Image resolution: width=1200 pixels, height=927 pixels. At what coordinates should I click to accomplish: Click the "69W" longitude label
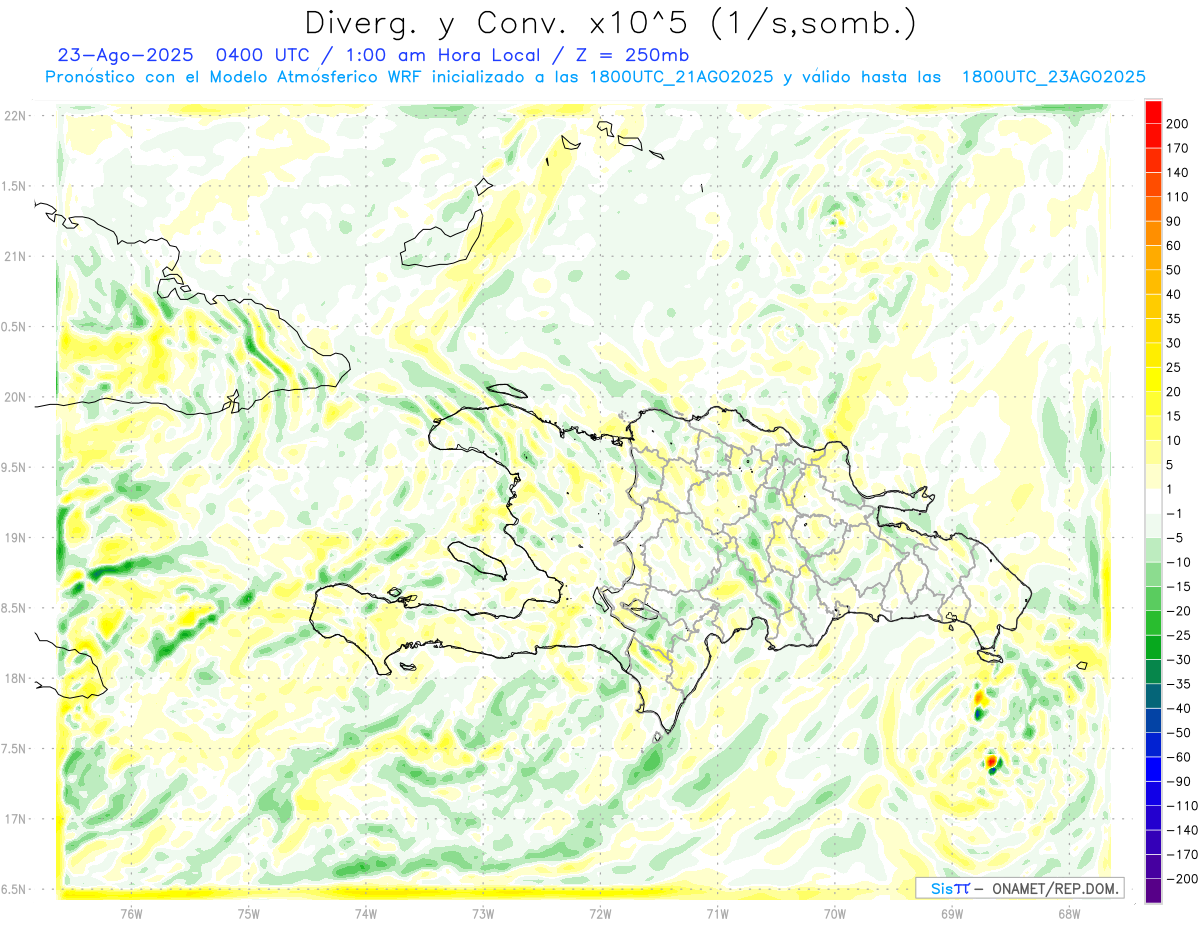952,913
